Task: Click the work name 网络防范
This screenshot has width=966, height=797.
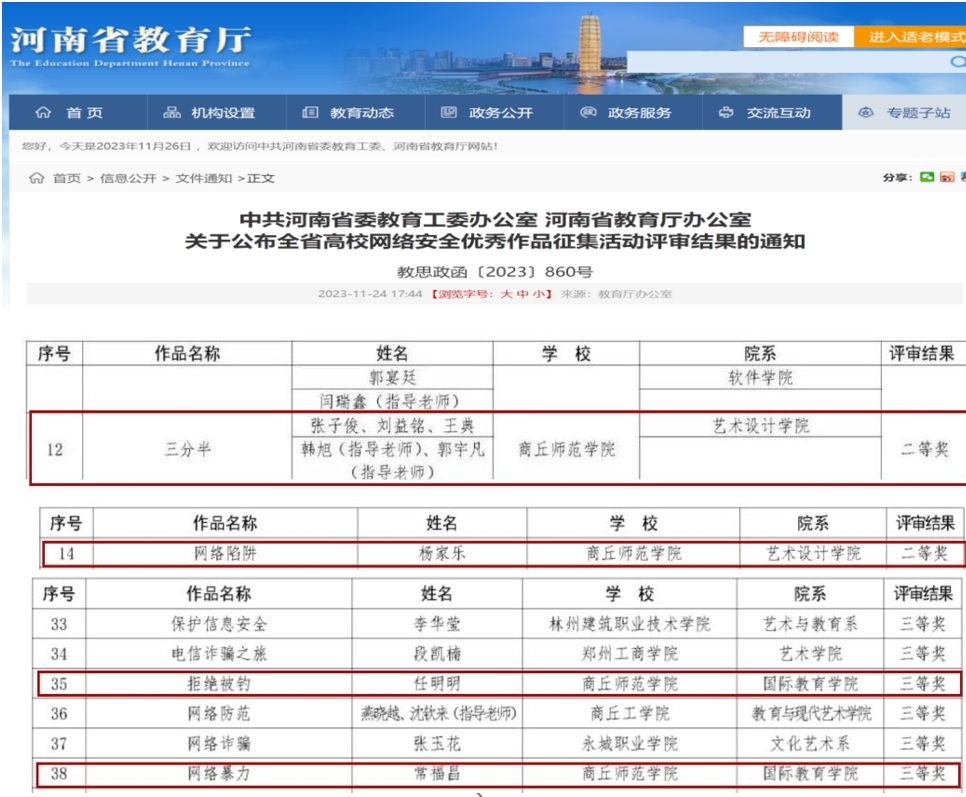Action: click(x=219, y=713)
